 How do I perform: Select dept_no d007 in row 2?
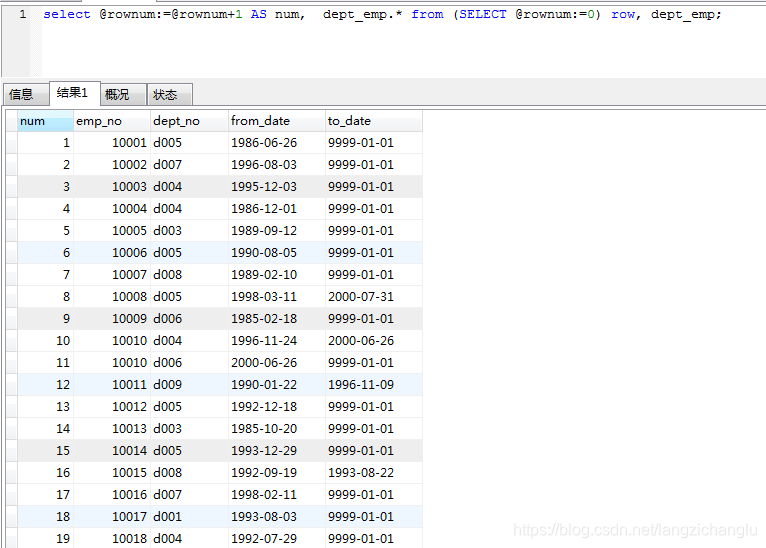pos(190,165)
